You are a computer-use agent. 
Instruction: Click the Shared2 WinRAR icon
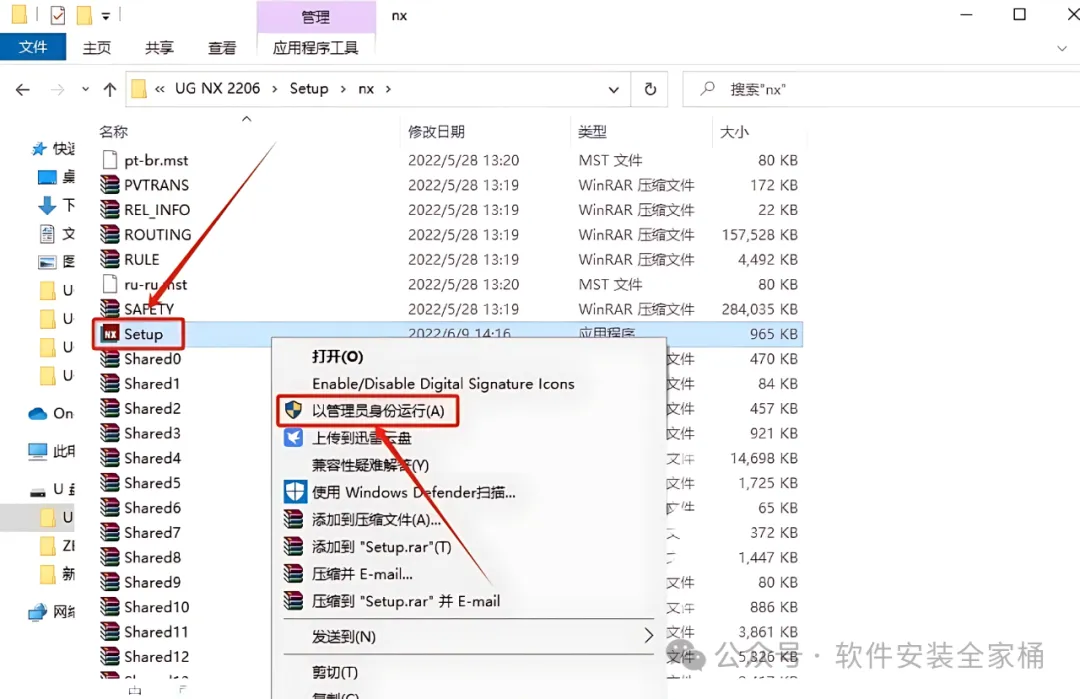point(110,408)
